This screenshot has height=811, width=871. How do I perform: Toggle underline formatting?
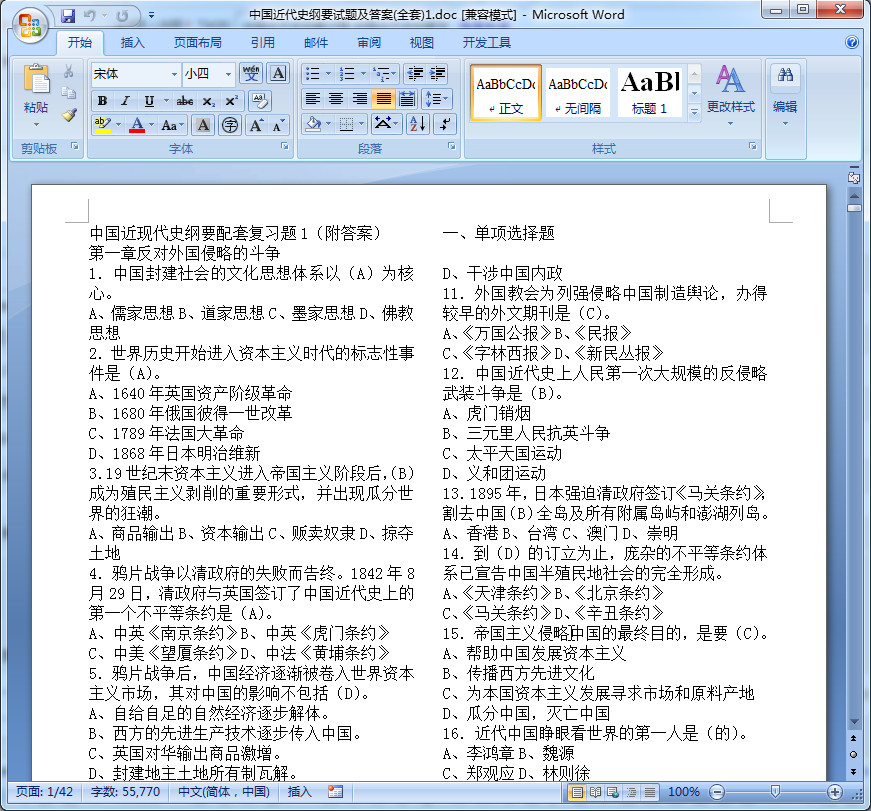point(149,101)
